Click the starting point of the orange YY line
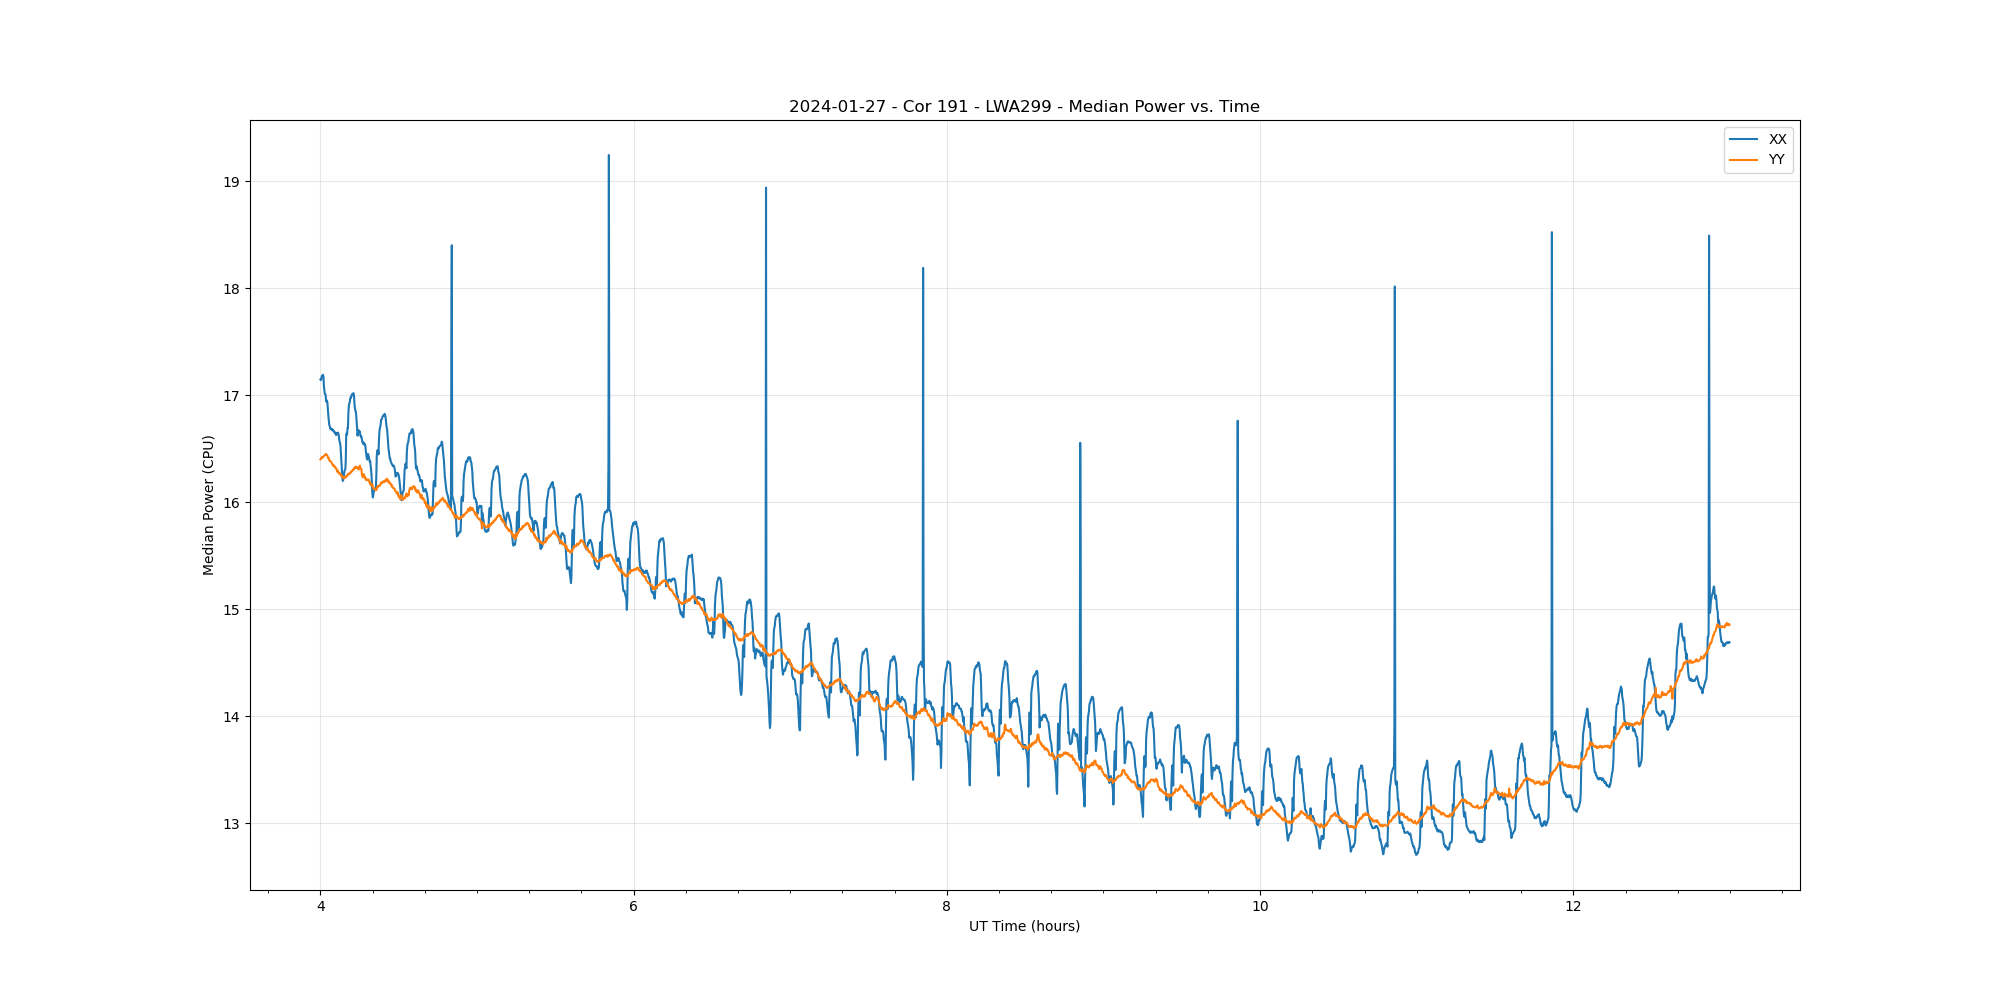 click(321, 459)
